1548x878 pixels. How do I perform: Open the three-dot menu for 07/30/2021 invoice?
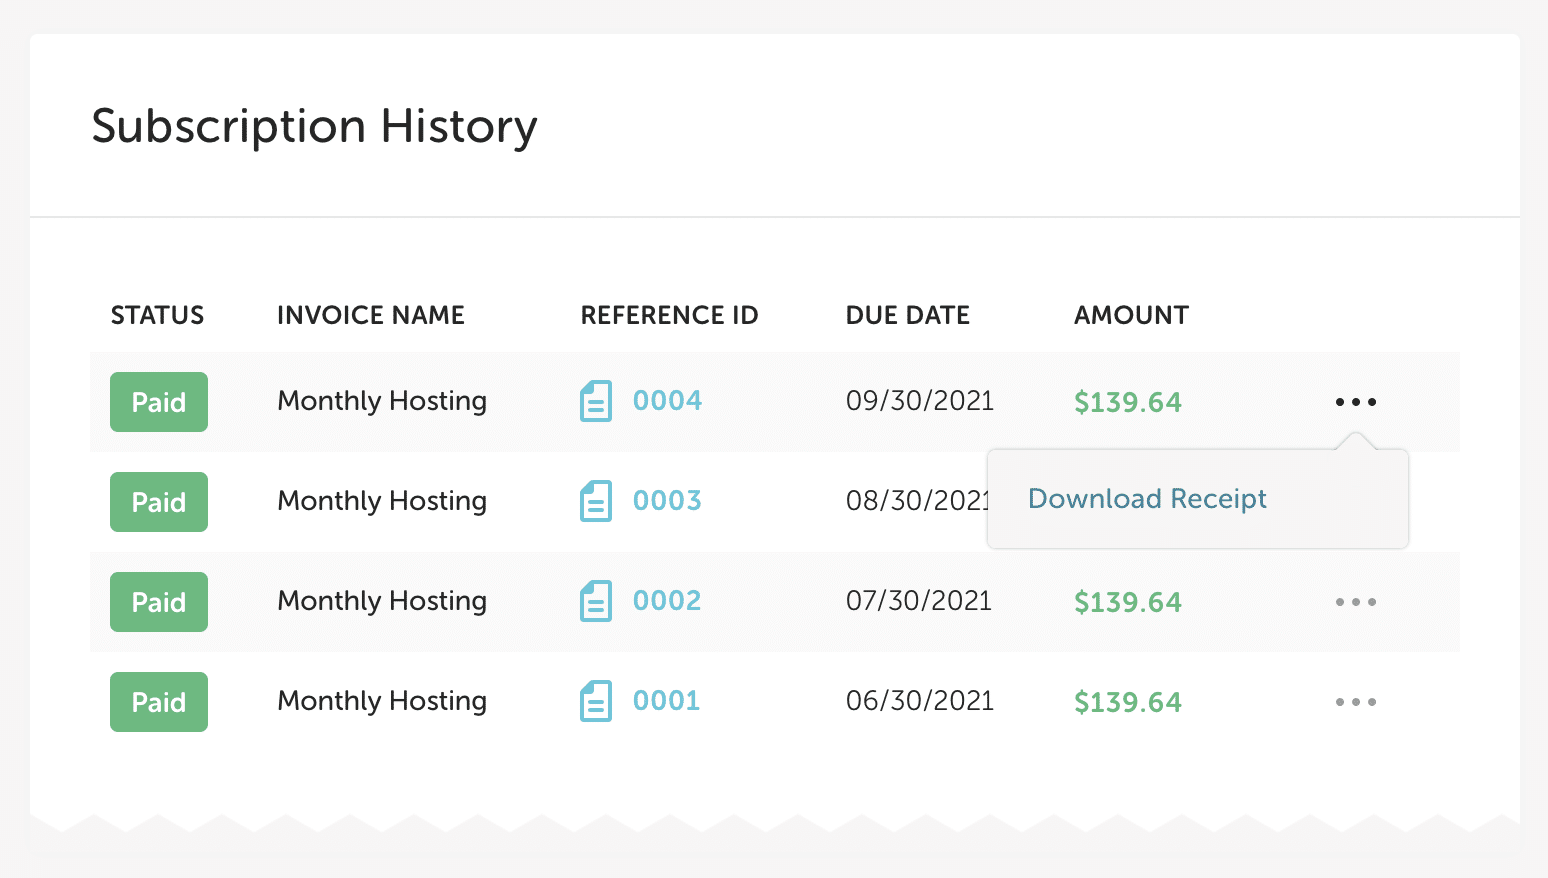tap(1355, 602)
